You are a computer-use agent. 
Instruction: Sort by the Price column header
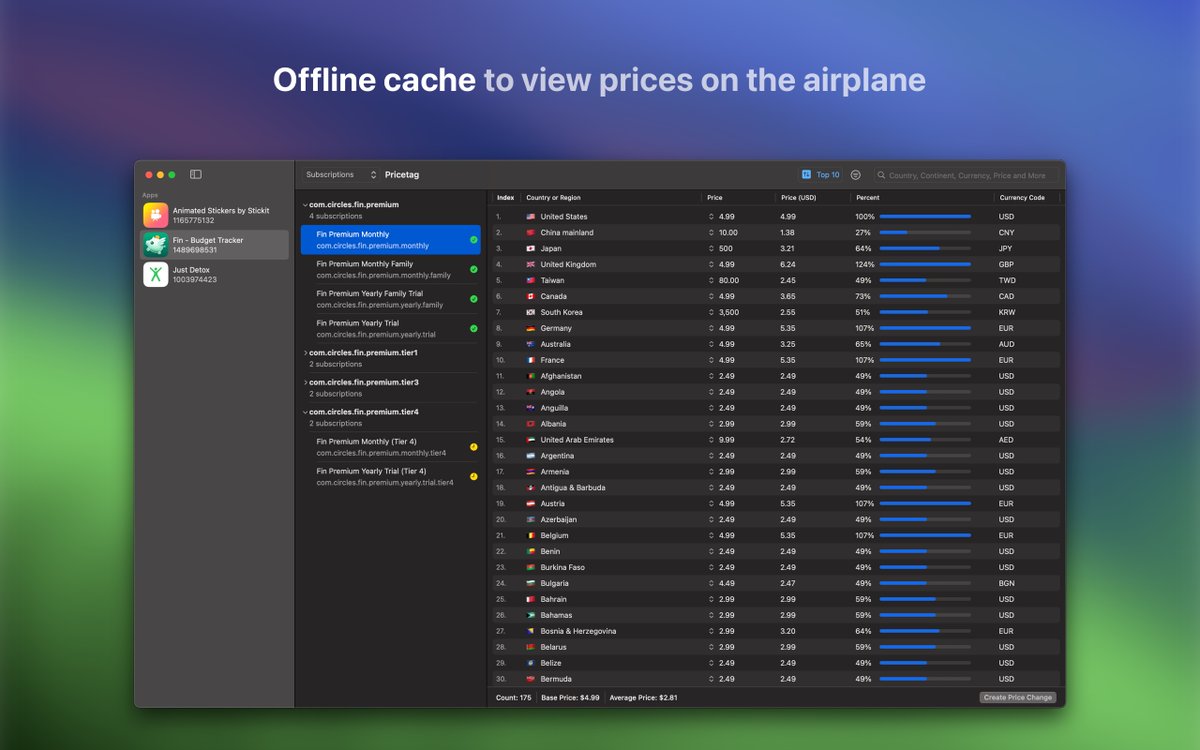[738, 198]
